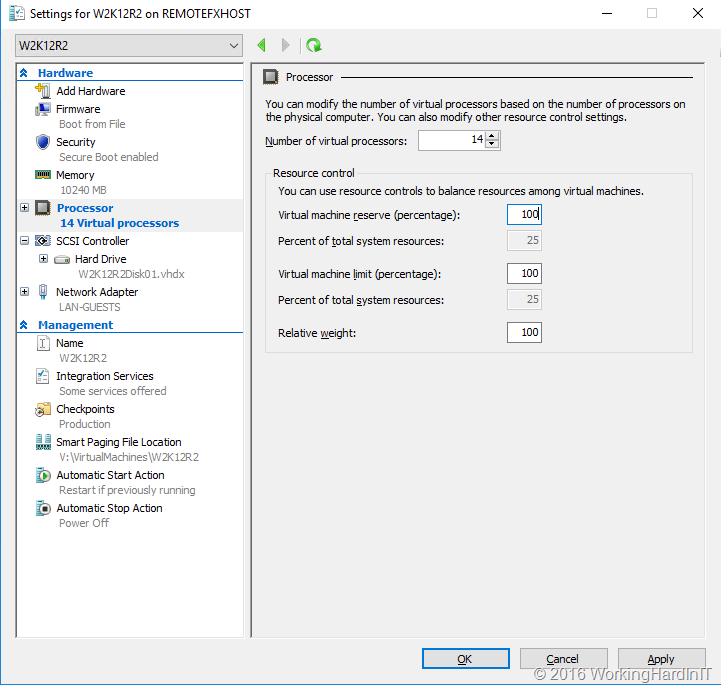Click the Hard Drive disk icon
Screen dimensions: 721x685
coord(62,260)
